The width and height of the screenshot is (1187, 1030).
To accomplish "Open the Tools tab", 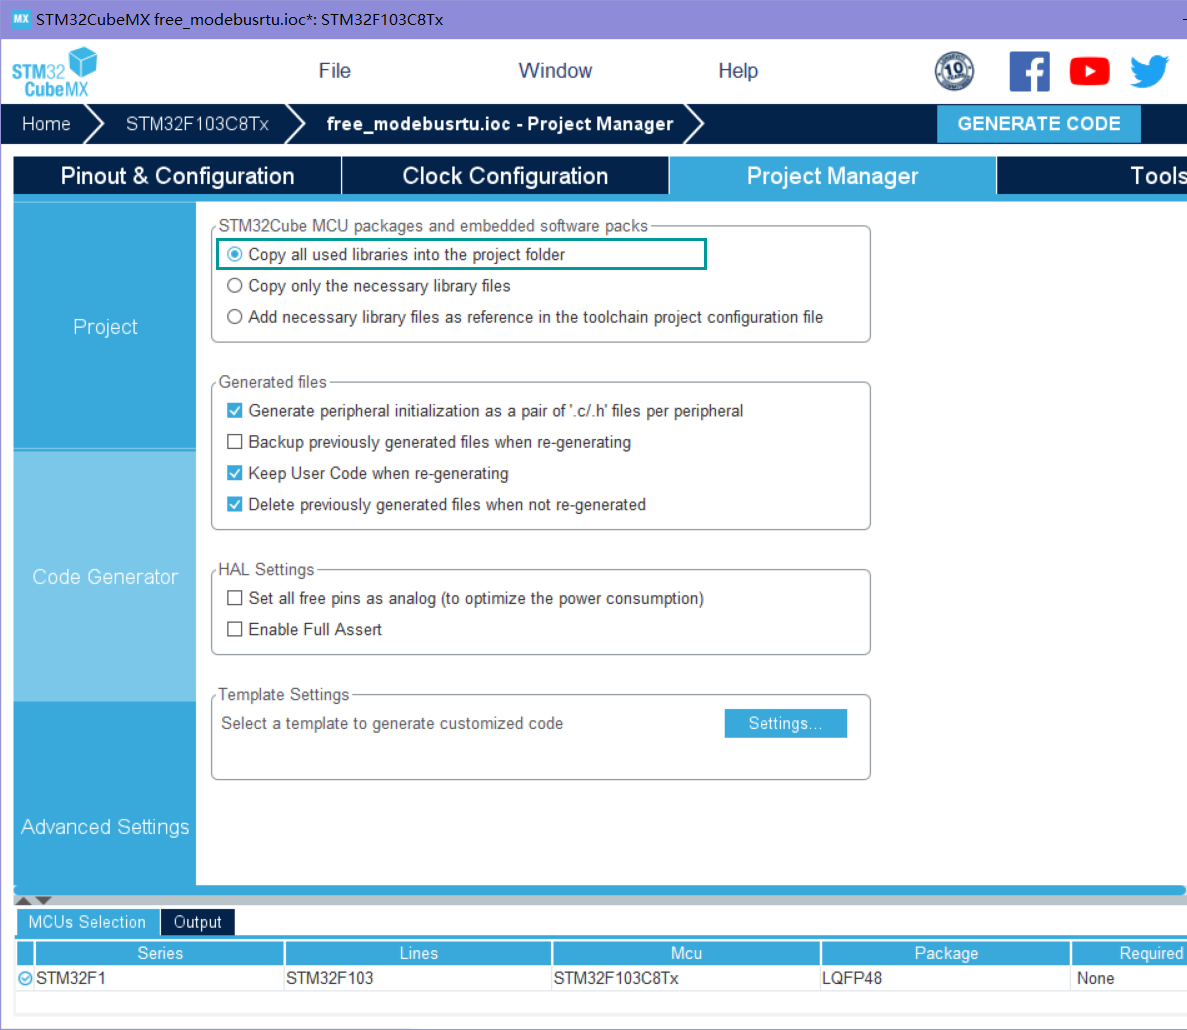I will [1092, 176].
